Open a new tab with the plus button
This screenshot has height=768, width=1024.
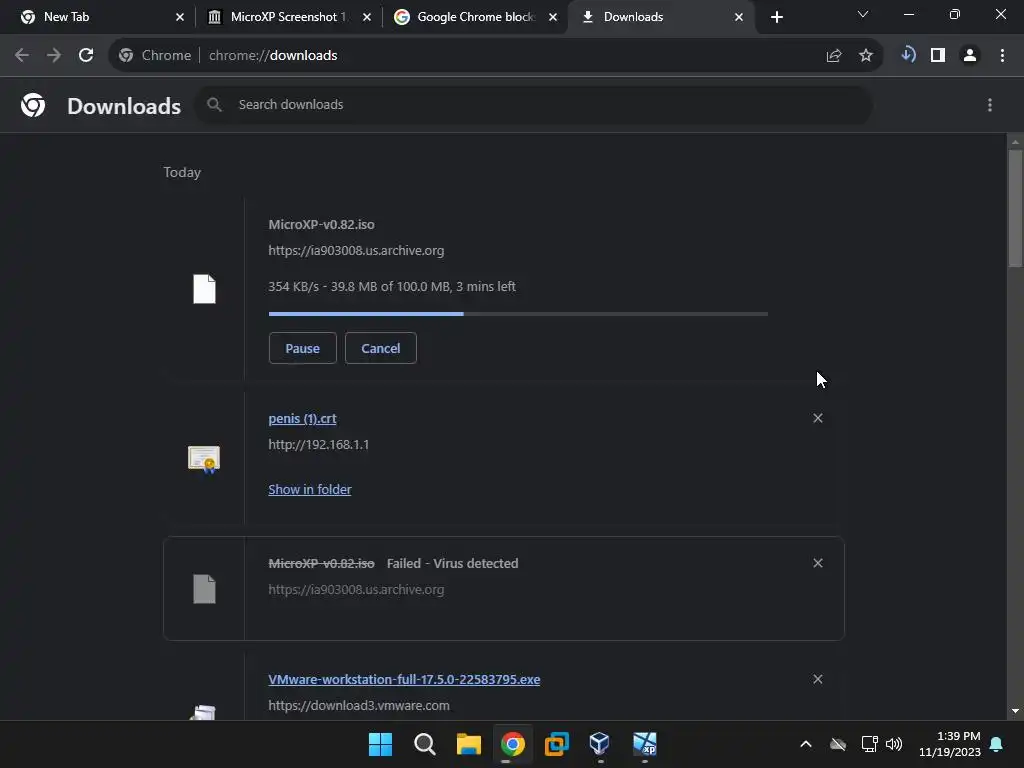tap(776, 17)
